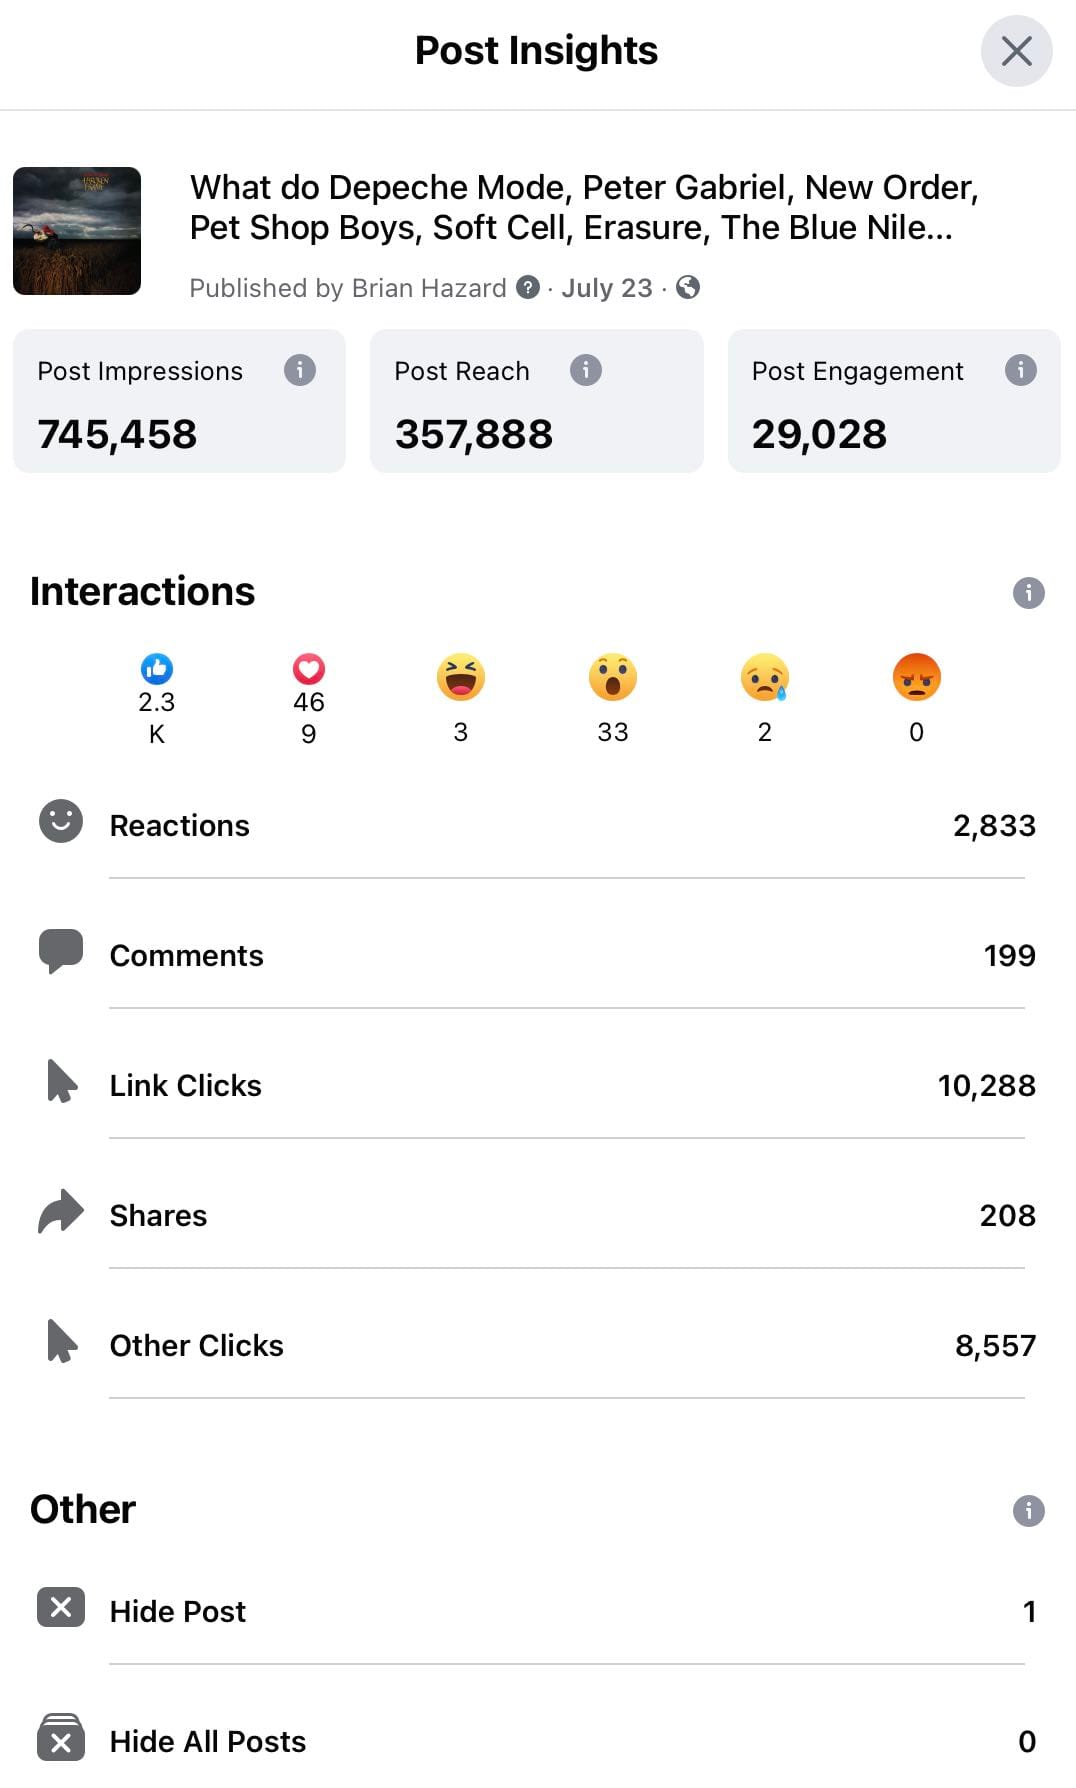Select the Haha laughing reaction icon
The image size is (1076, 1788).
pos(461,678)
